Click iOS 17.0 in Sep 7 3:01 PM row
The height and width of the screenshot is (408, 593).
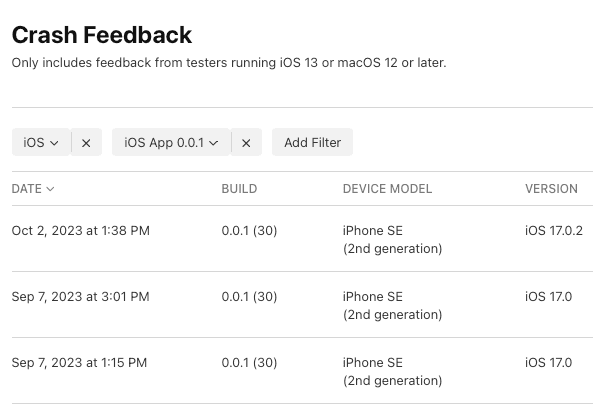[548, 296]
